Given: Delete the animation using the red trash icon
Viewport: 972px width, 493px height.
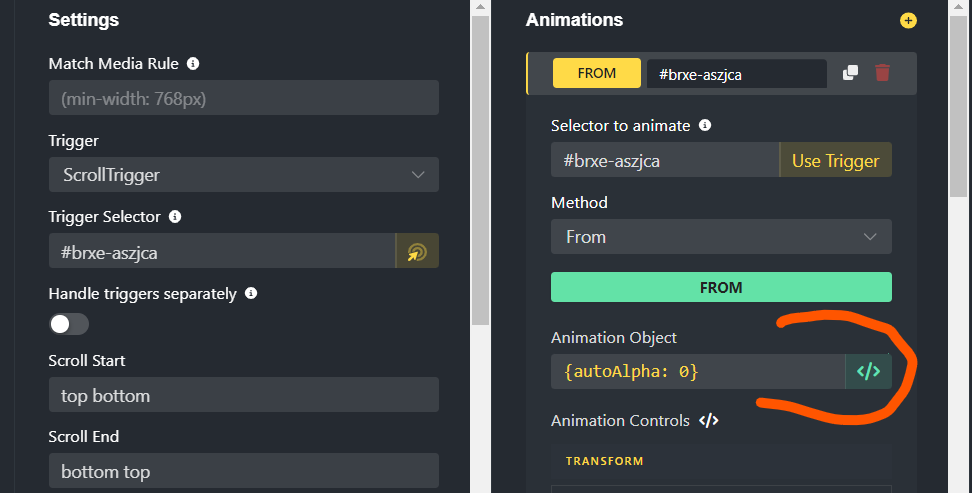Looking at the screenshot, I should pyautogui.click(x=882, y=73).
